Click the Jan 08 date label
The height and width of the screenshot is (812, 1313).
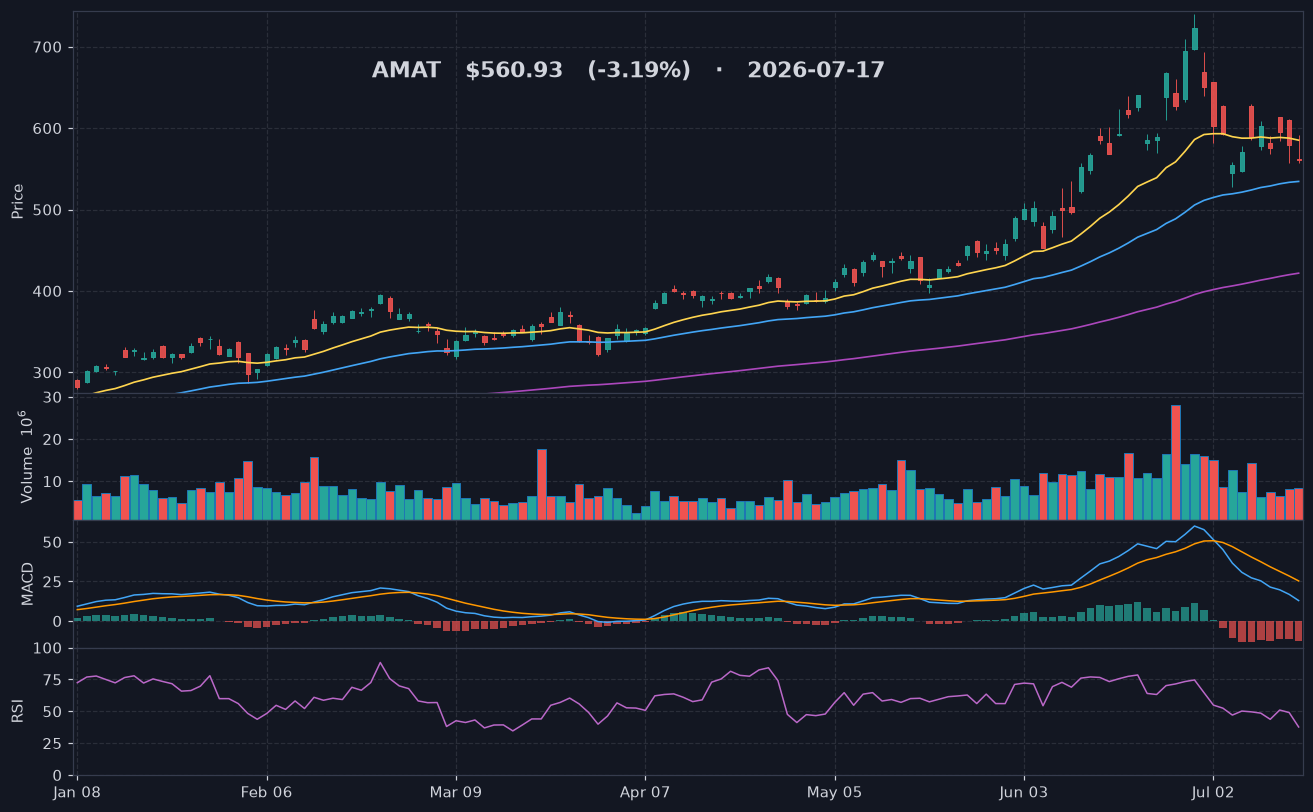coord(77,792)
